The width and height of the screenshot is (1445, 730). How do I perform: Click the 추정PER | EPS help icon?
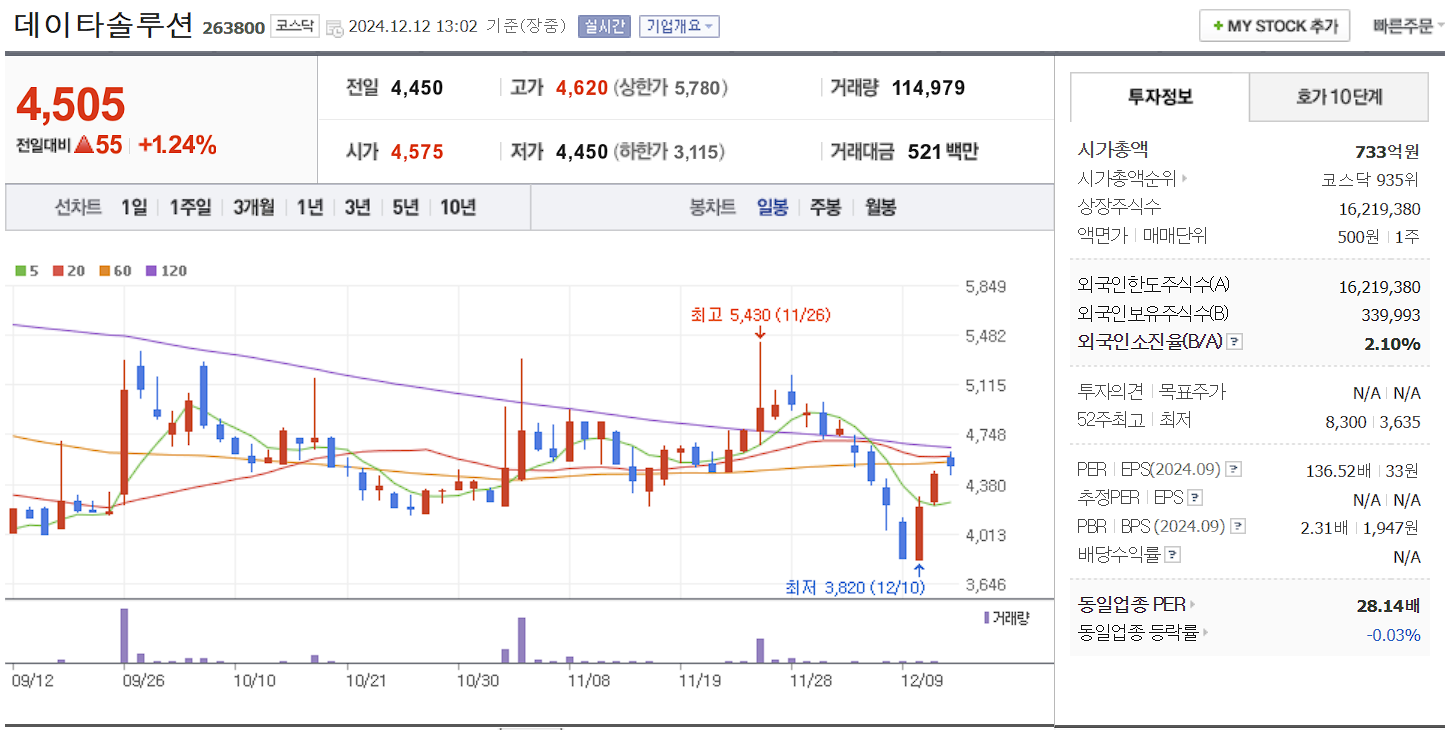coord(1197,497)
